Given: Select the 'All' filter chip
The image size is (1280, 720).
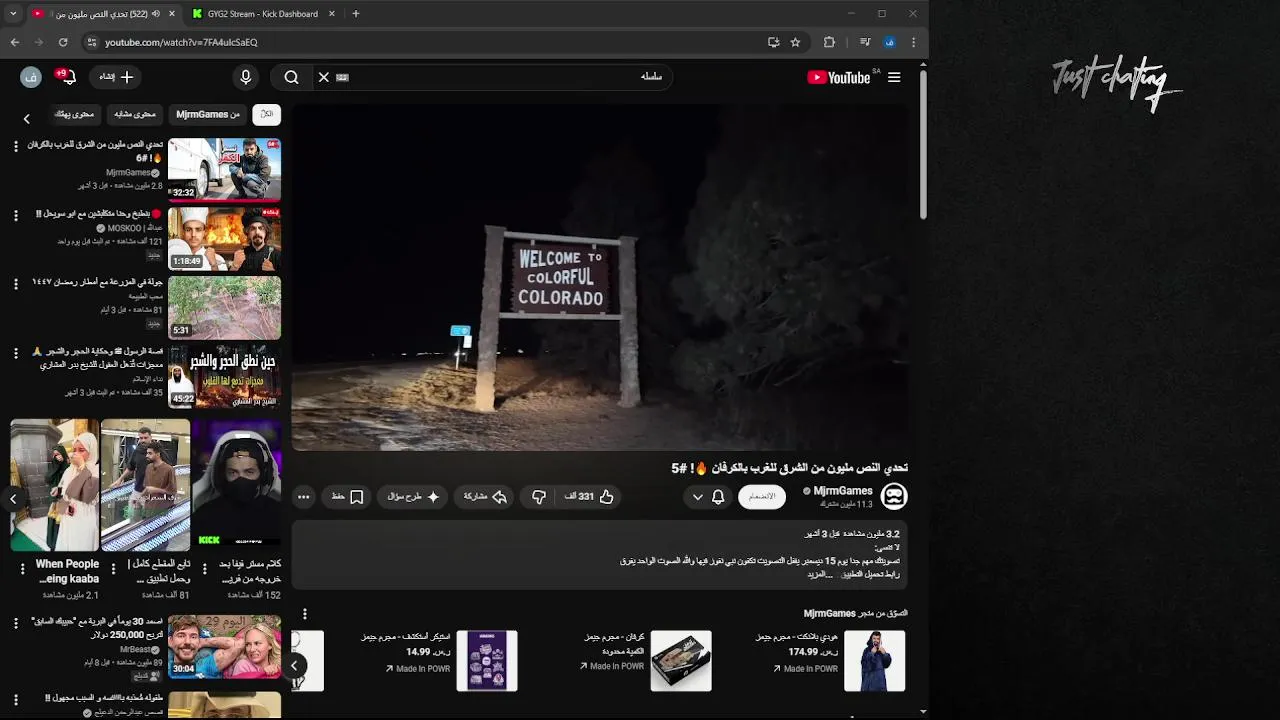Looking at the screenshot, I should (x=267, y=114).
